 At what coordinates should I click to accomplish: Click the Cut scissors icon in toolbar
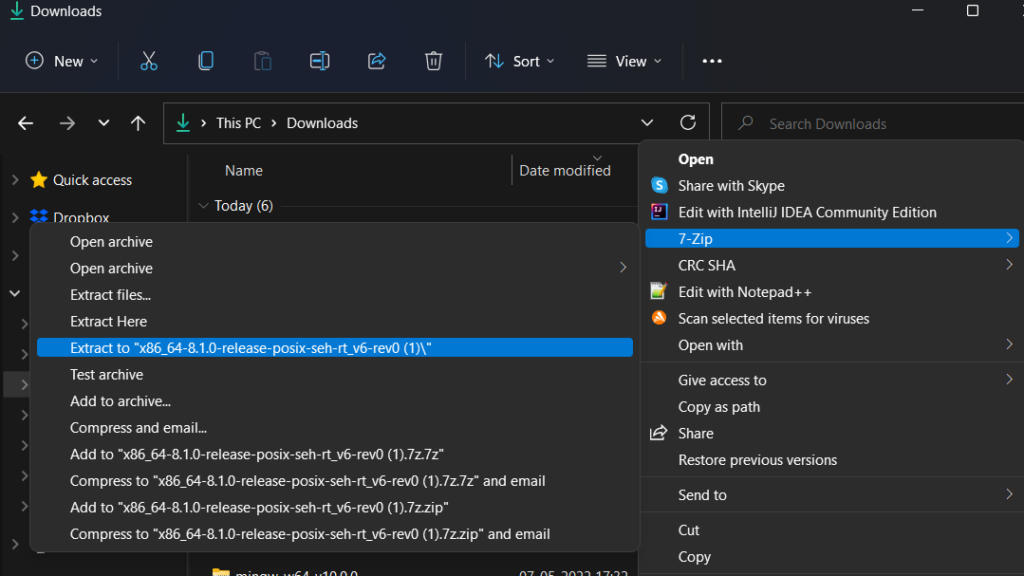point(149,61)
